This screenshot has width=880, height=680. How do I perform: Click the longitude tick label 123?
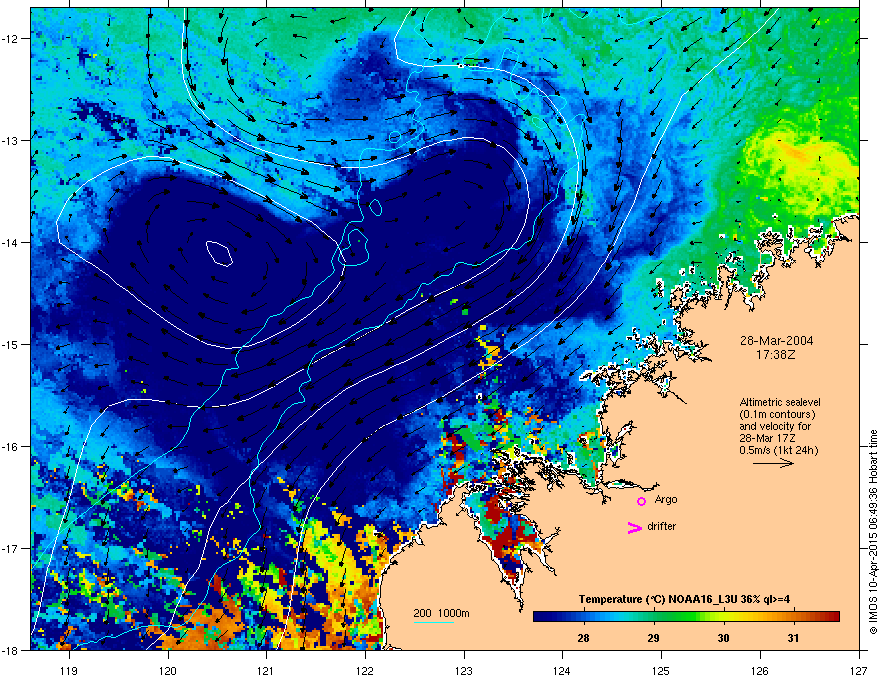464,670
